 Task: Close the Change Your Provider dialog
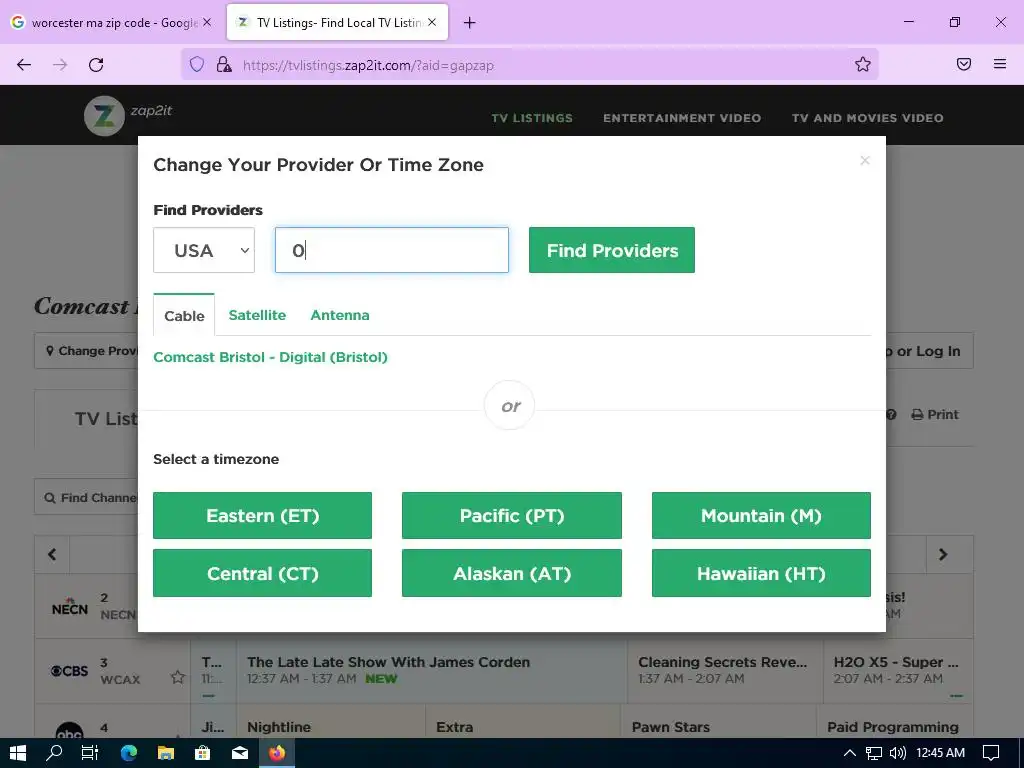pyautogui.click(x=865, y=161)
